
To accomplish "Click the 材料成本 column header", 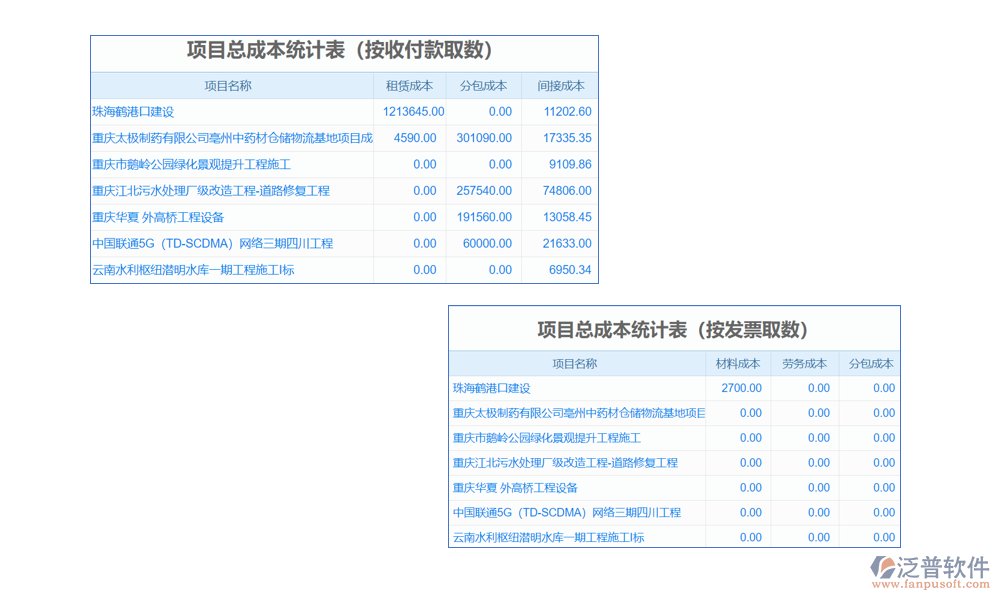I will 738,364.
